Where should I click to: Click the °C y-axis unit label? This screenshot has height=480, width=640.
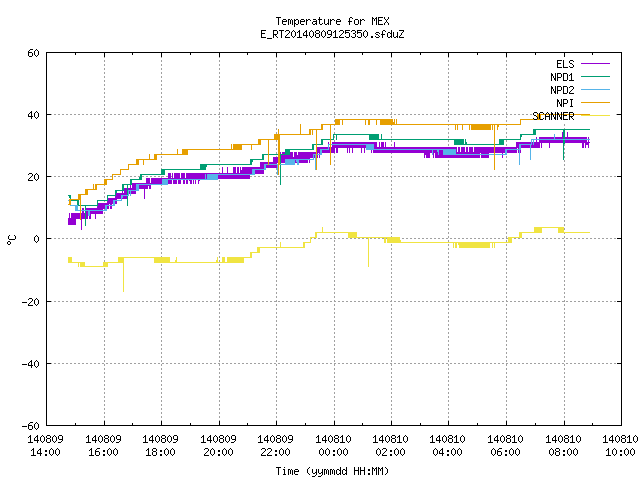(x=11, y=240)
